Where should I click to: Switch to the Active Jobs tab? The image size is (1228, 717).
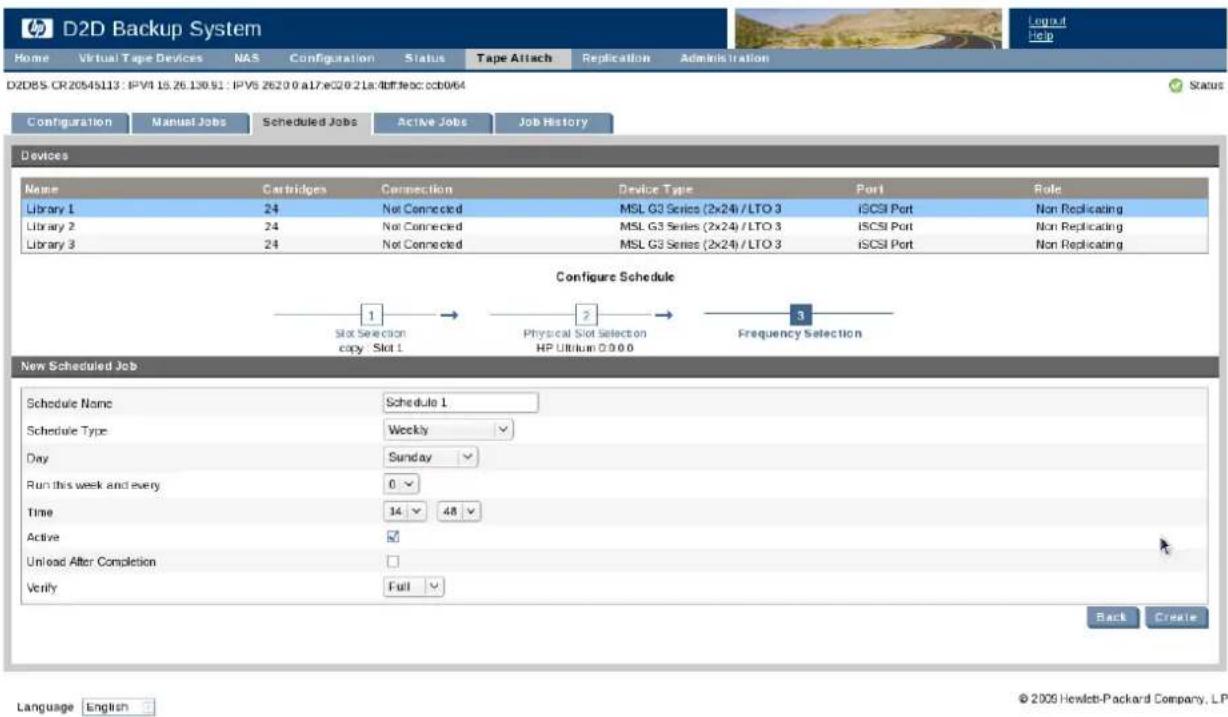(433, 122)
